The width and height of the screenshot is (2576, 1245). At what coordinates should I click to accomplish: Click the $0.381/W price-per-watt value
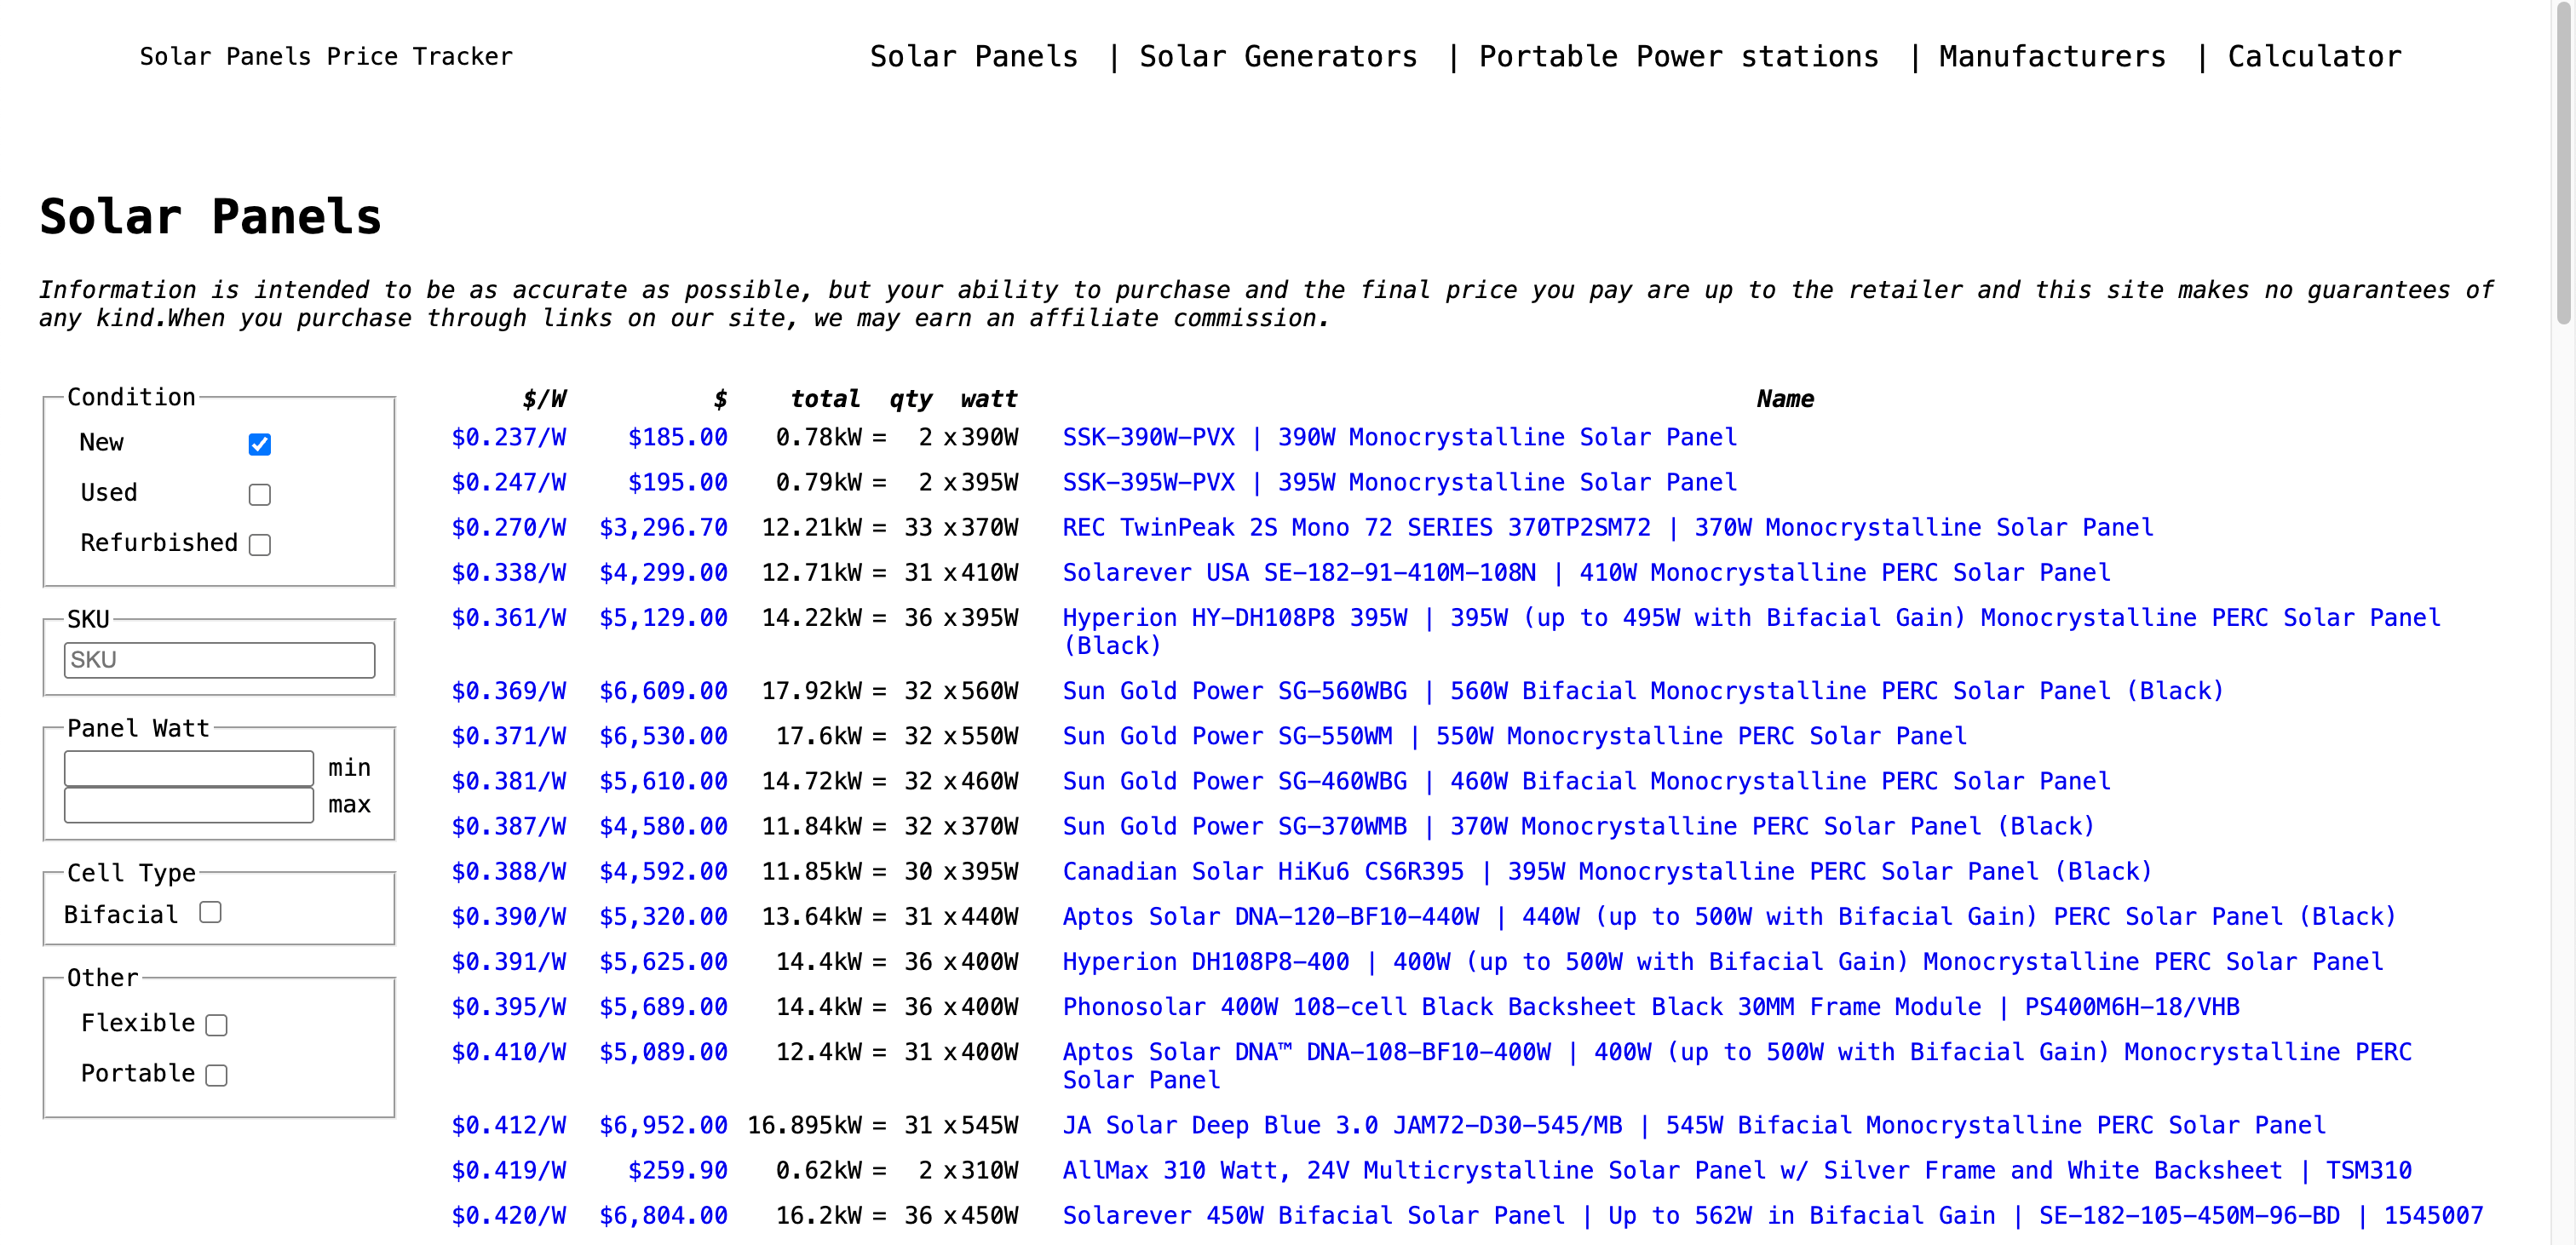tap(509, 781)
